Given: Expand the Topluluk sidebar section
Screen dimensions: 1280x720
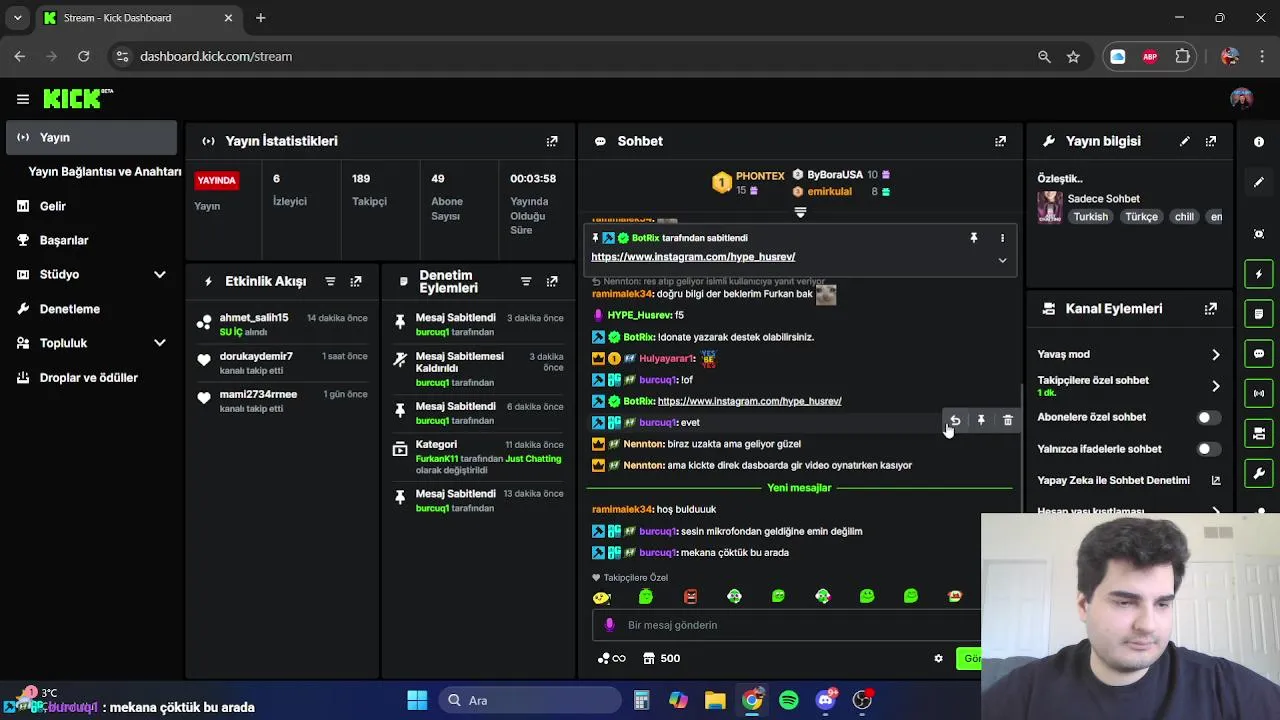Looking at the screenshot, I should click(160, 343).
